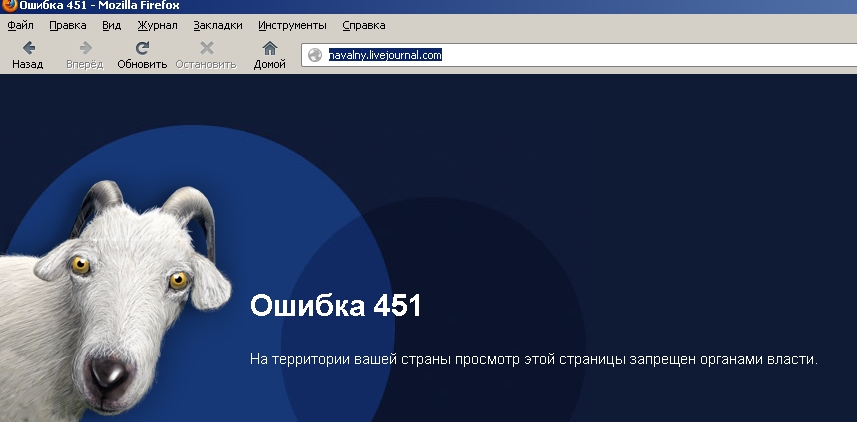Open the Журнал menu
The width and height of the screenshot is (857, 422).
[157, 25]
